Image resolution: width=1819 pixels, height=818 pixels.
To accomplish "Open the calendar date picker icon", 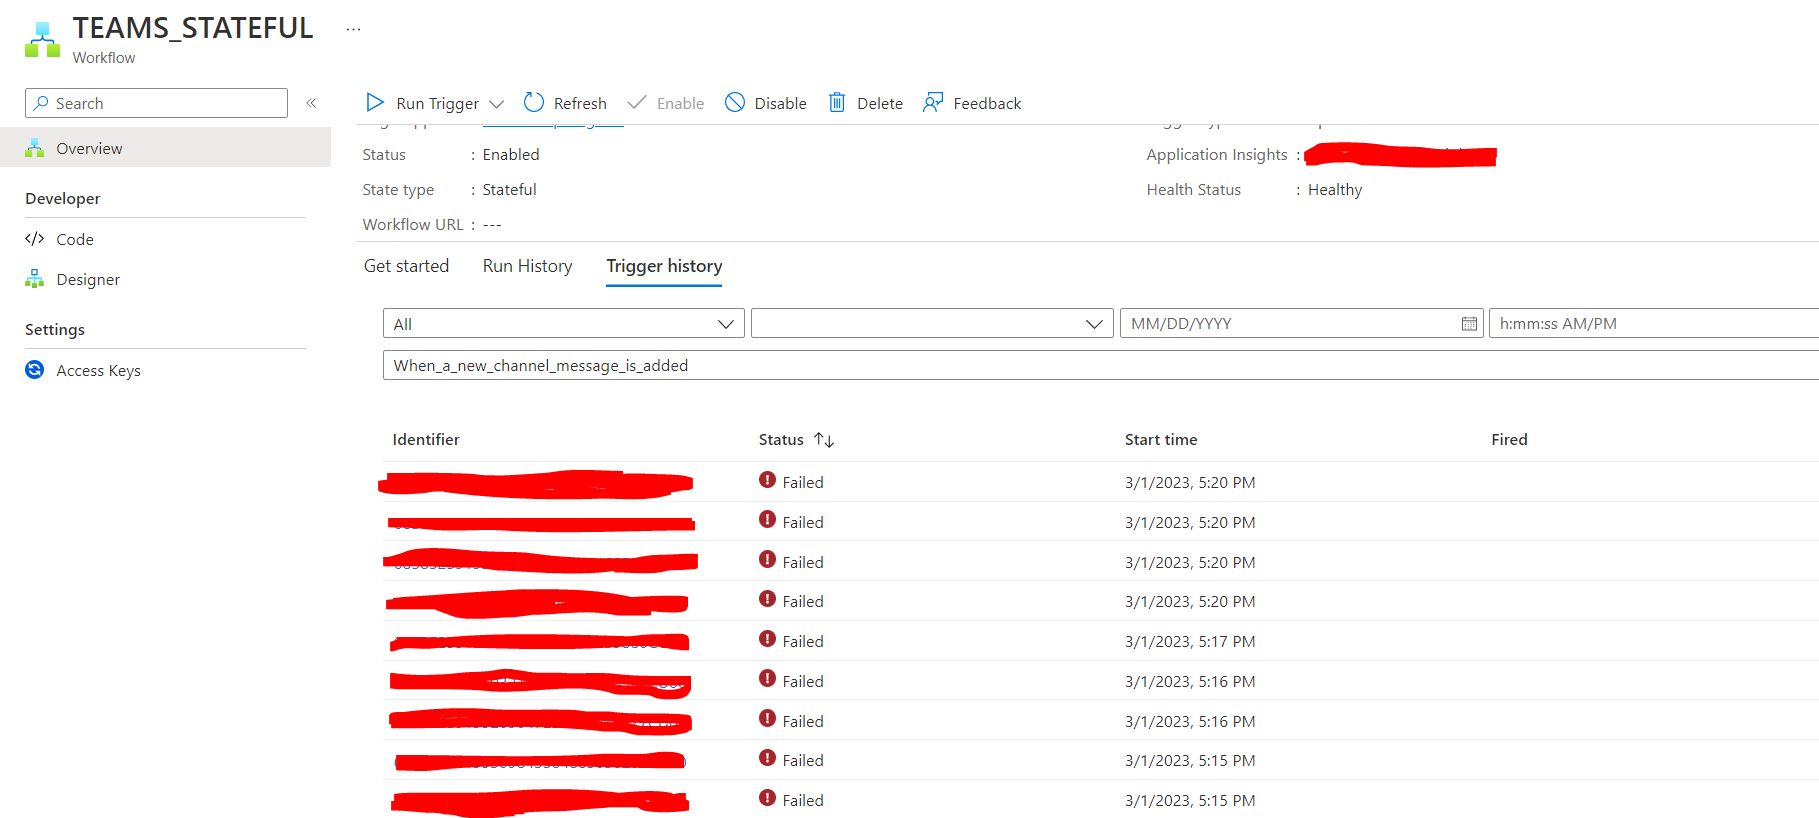I will click(1469, 323).
